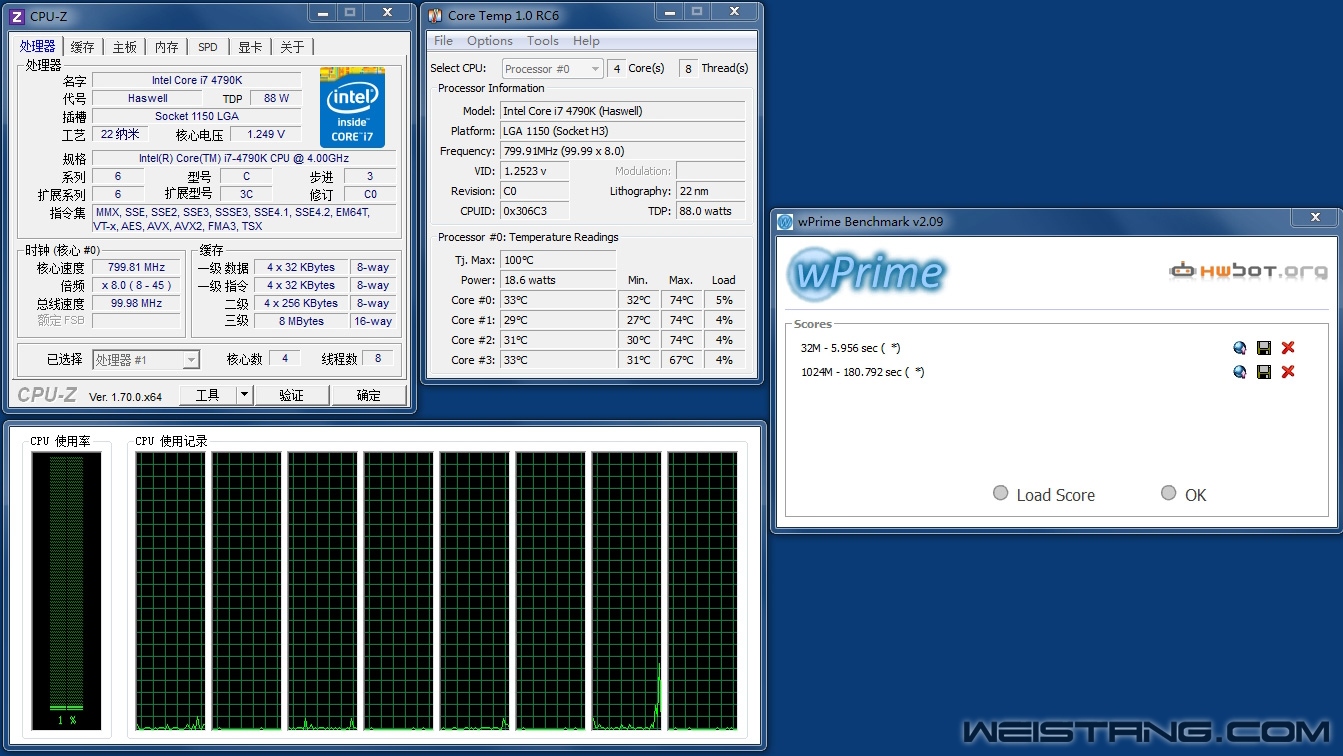Switch to the 主板 tab in CPU-Z
The image size is (1343, 756).
[x=124, y=47]
